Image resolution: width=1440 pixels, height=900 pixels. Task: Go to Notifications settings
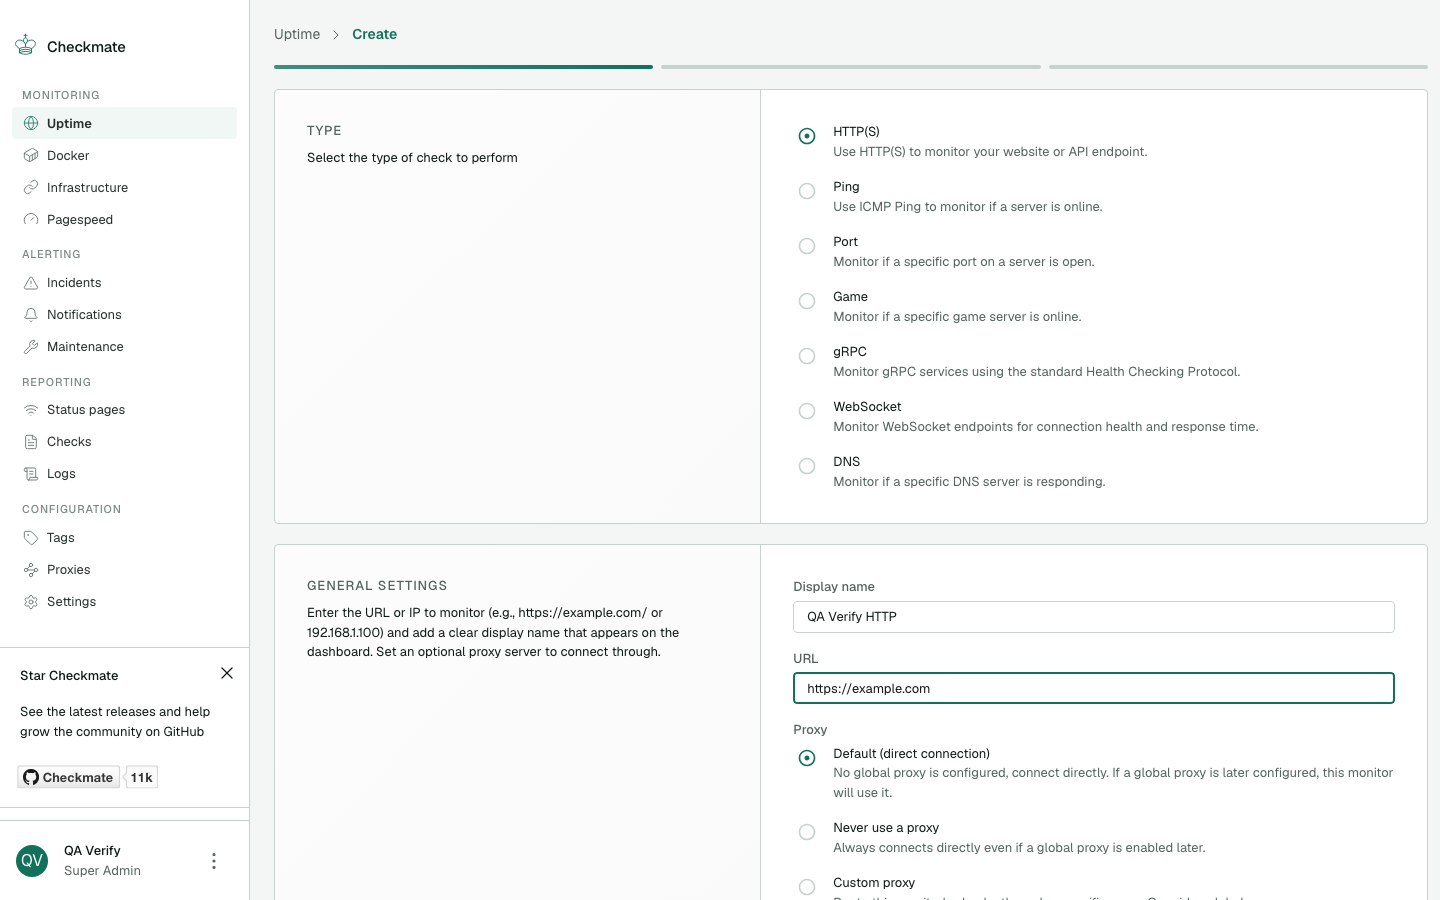124,314
